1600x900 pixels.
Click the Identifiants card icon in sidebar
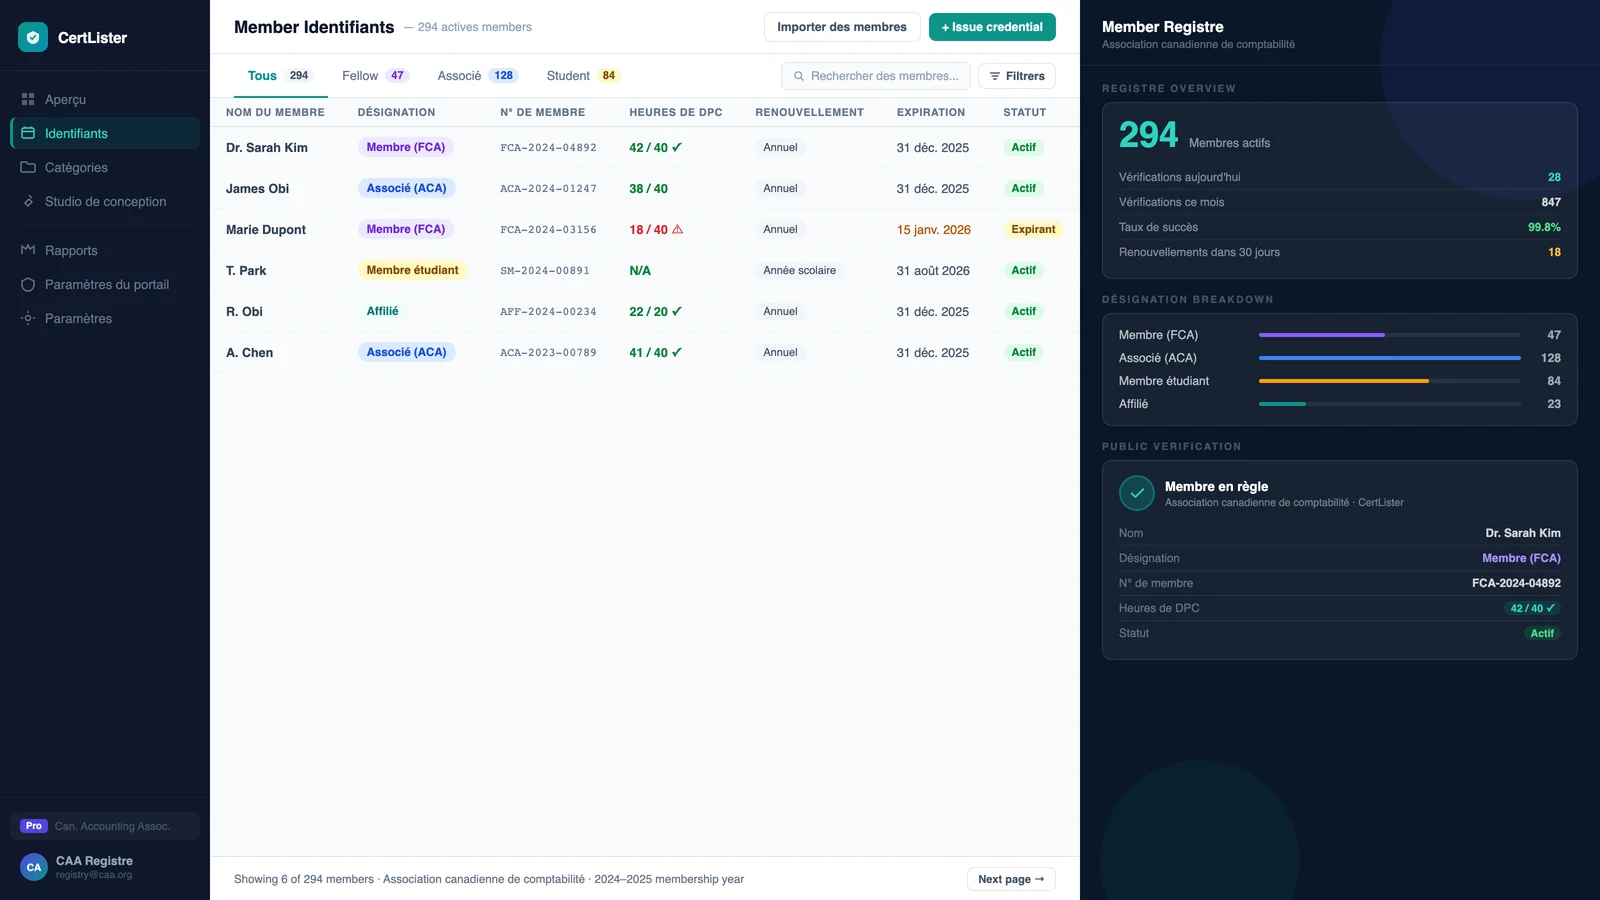[x=28, y=133]
